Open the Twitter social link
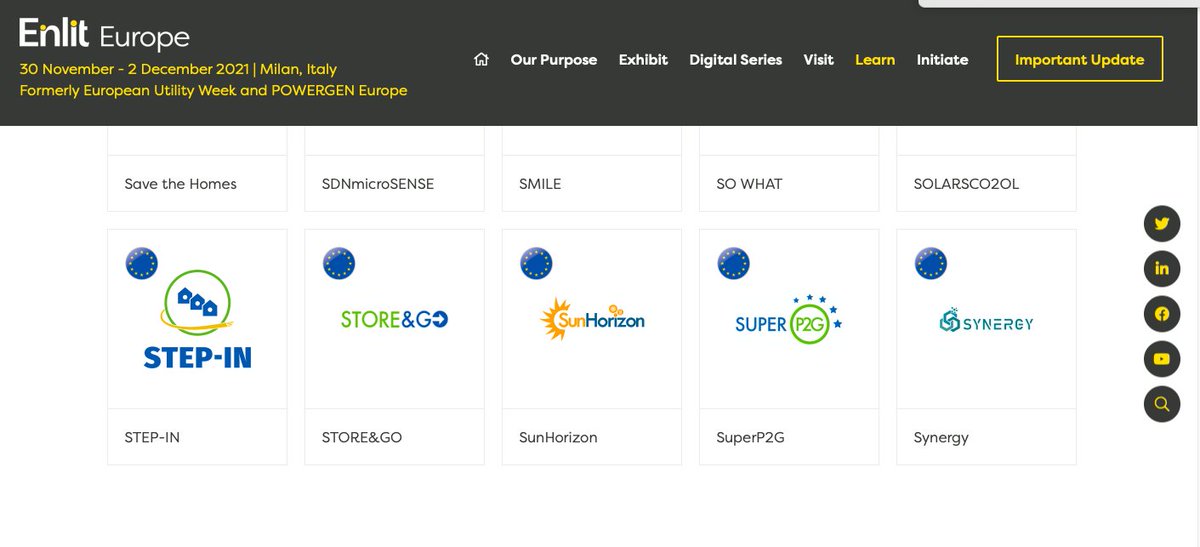The height and width of the screenshot is (547, 1200). [1162, 224]
